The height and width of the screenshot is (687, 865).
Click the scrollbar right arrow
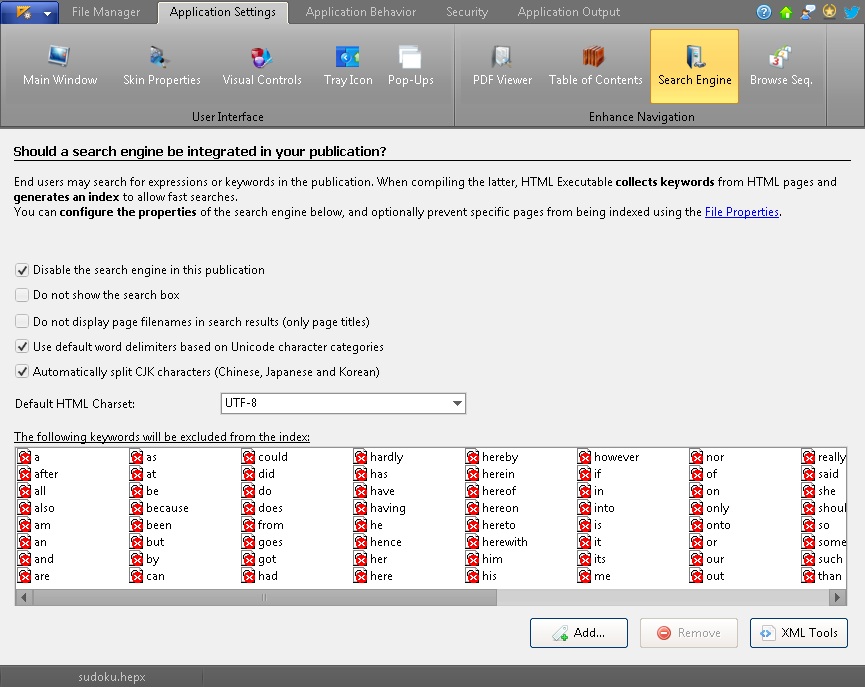pyautogui.click(x=837, y=597)
